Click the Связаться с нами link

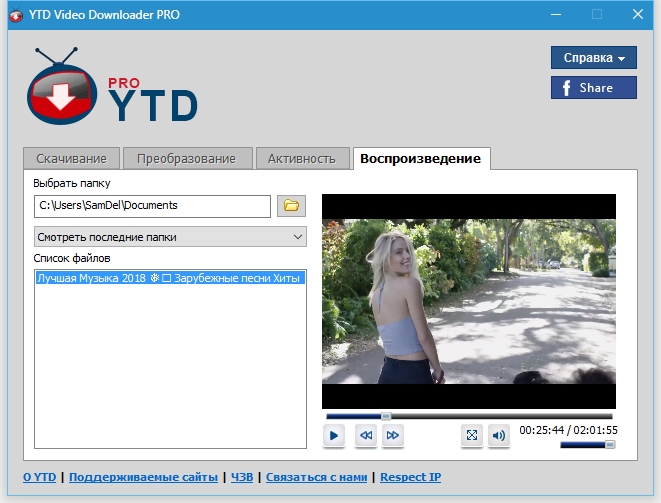tap(314, 478)
